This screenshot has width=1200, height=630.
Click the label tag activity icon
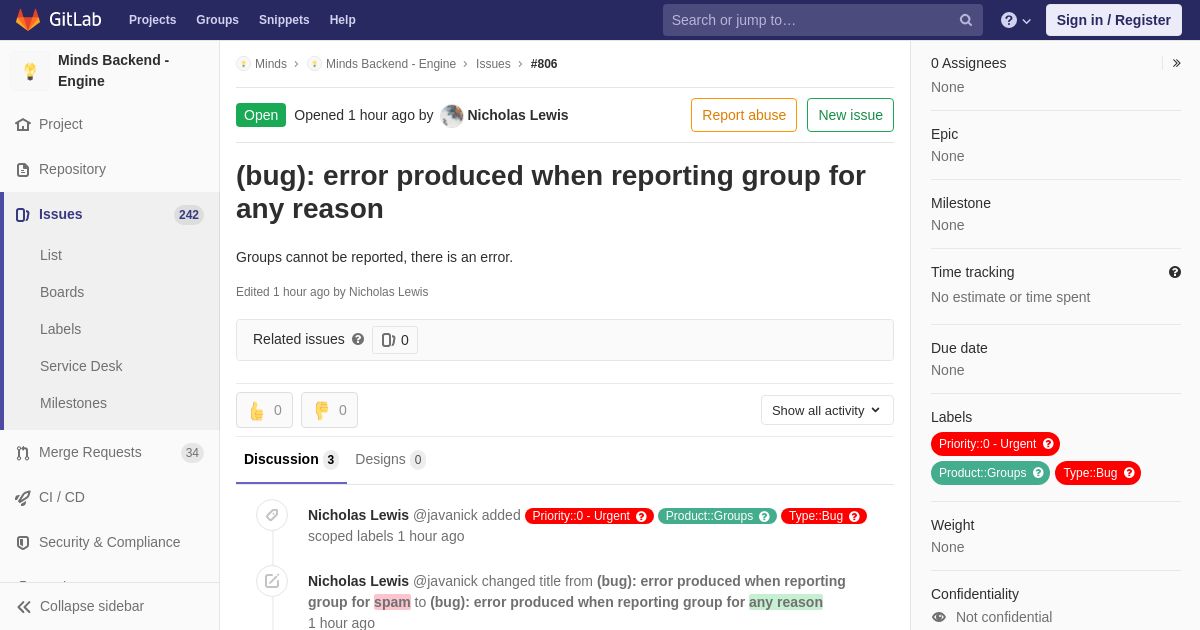tap(272, 515)
